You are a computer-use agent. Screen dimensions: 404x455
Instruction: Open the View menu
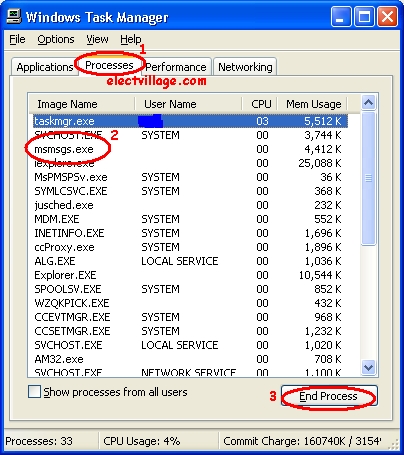tap(97, 39)
